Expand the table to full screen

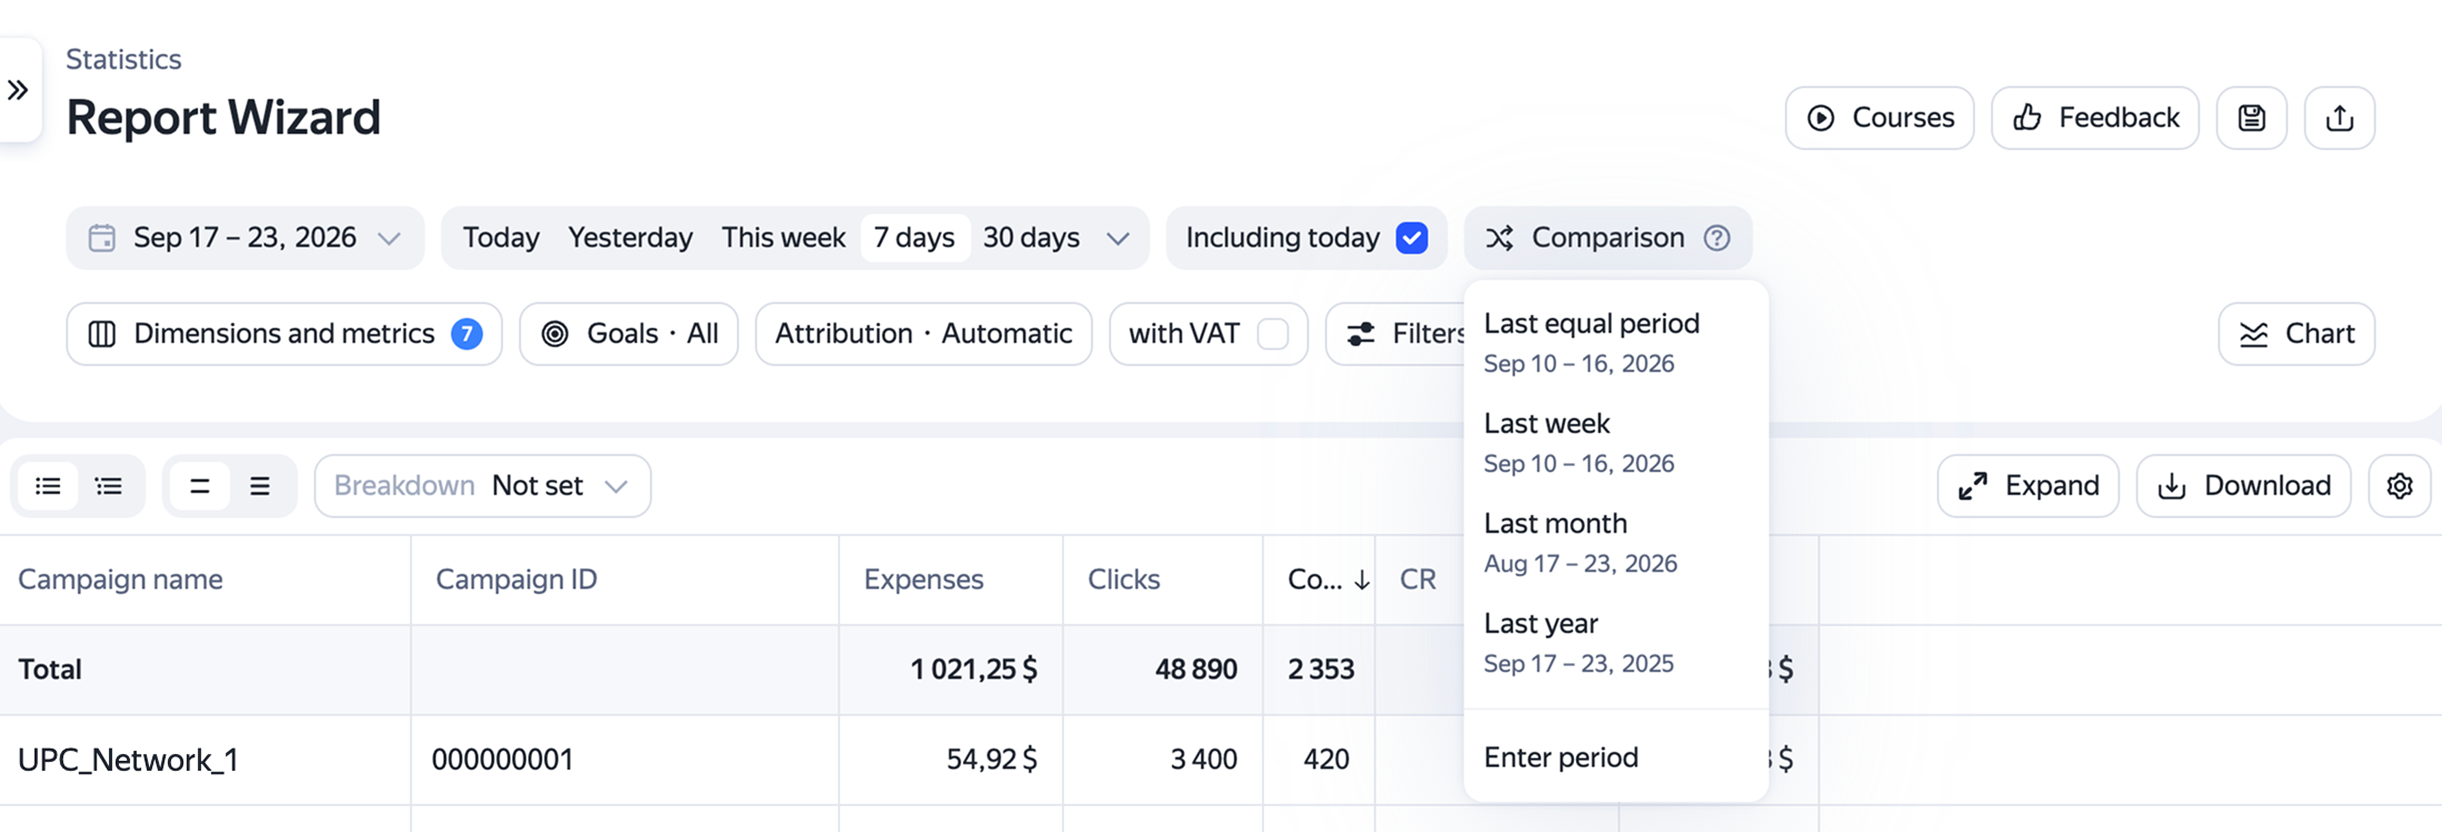(2028, 486)
